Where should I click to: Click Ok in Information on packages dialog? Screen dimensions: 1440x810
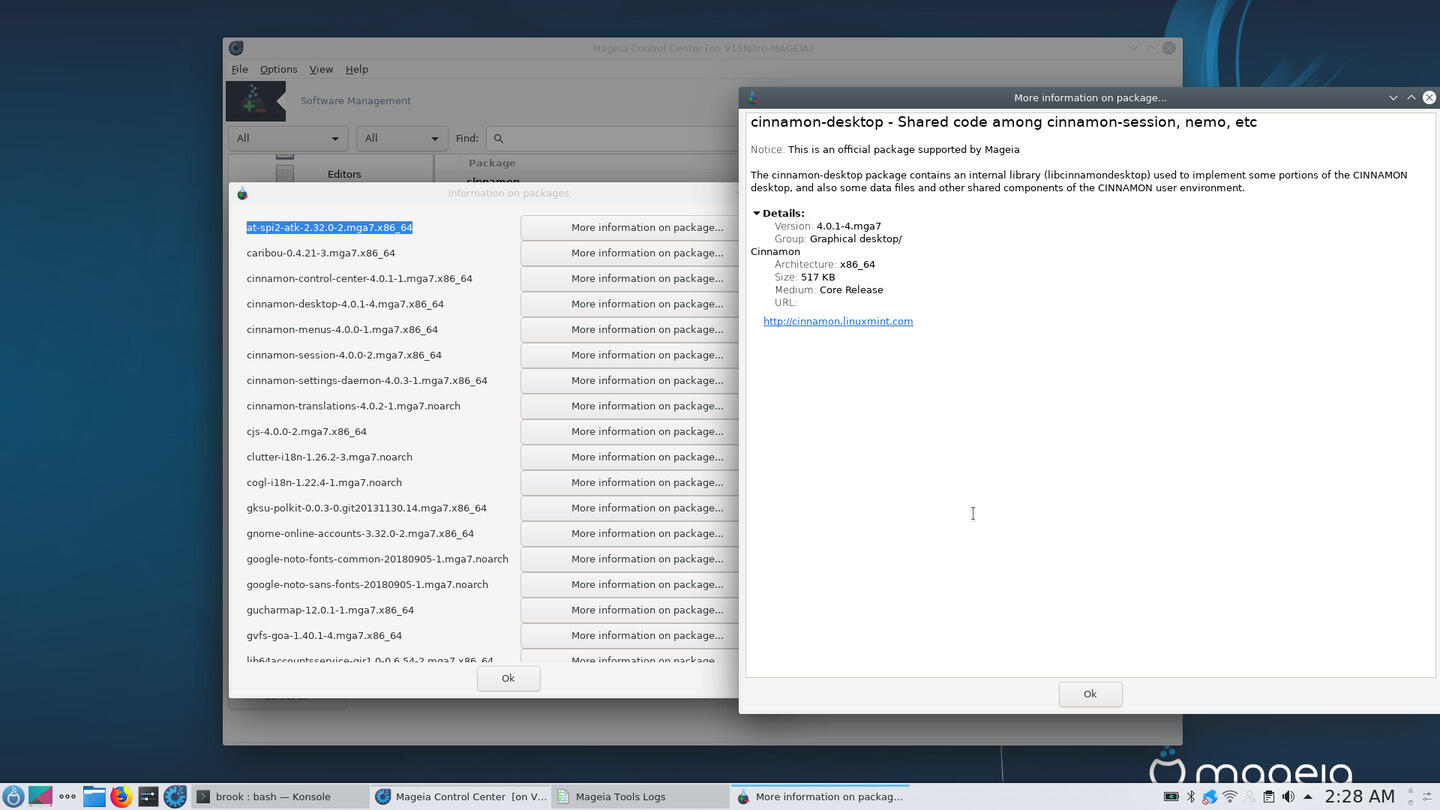coord(508,678)
